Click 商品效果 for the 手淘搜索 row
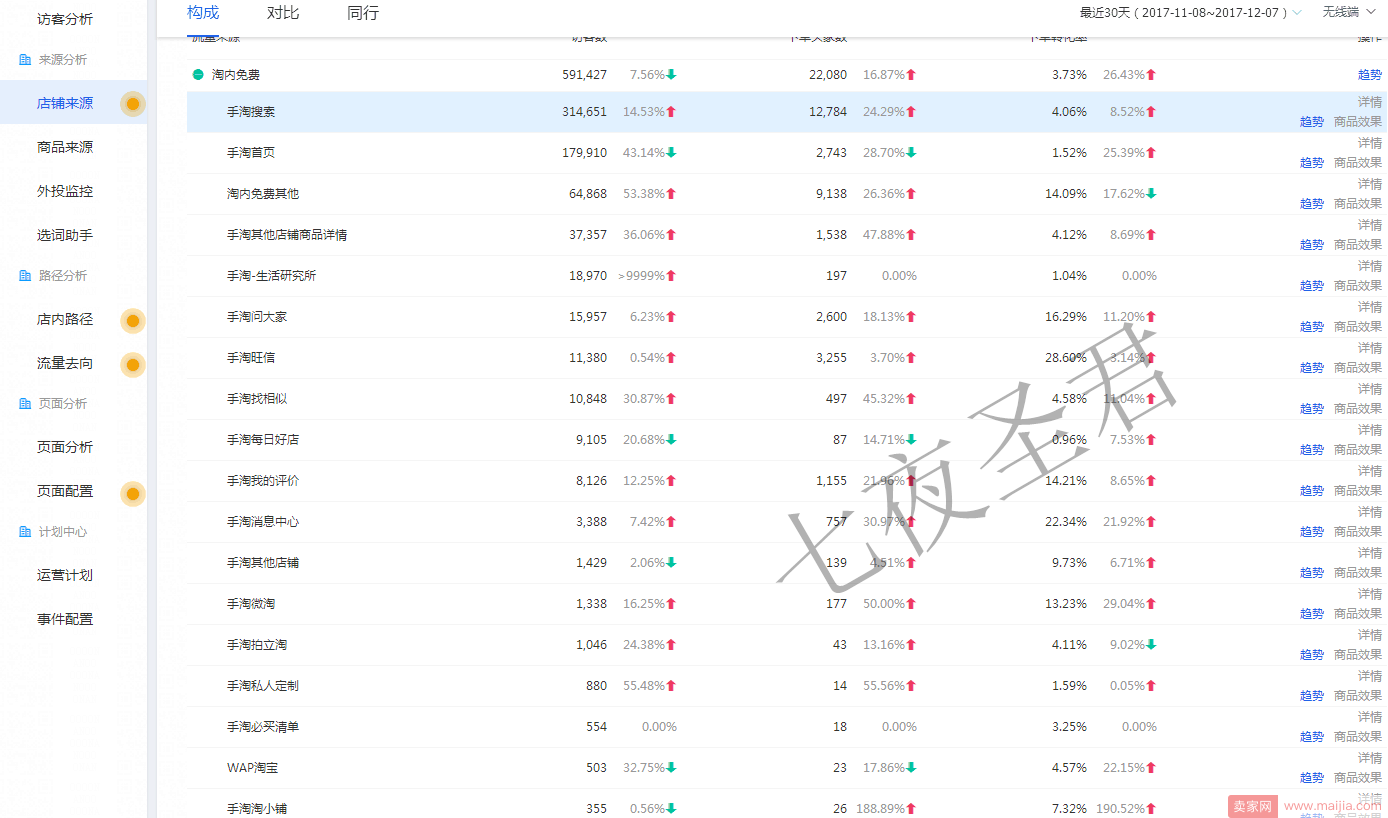The width and height of the screenshot is (1388, 818). pos(1358,122)
